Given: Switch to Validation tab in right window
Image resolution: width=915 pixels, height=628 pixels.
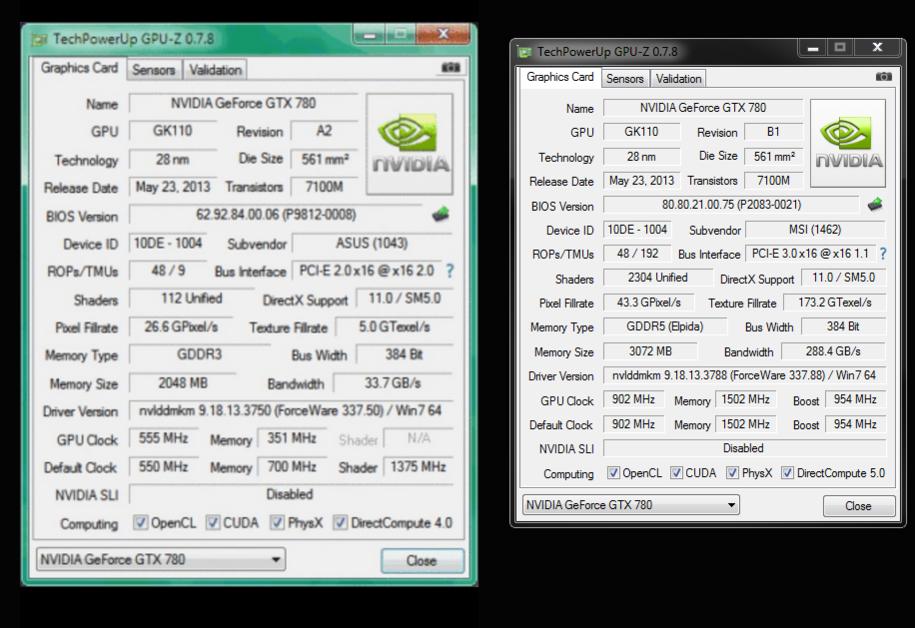Looking at the screenshot, I should point(679,79).
